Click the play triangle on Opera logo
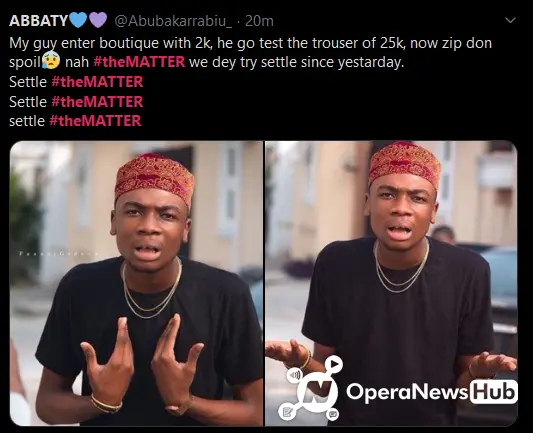Screen dimensions: 533x433 (334, 364)
